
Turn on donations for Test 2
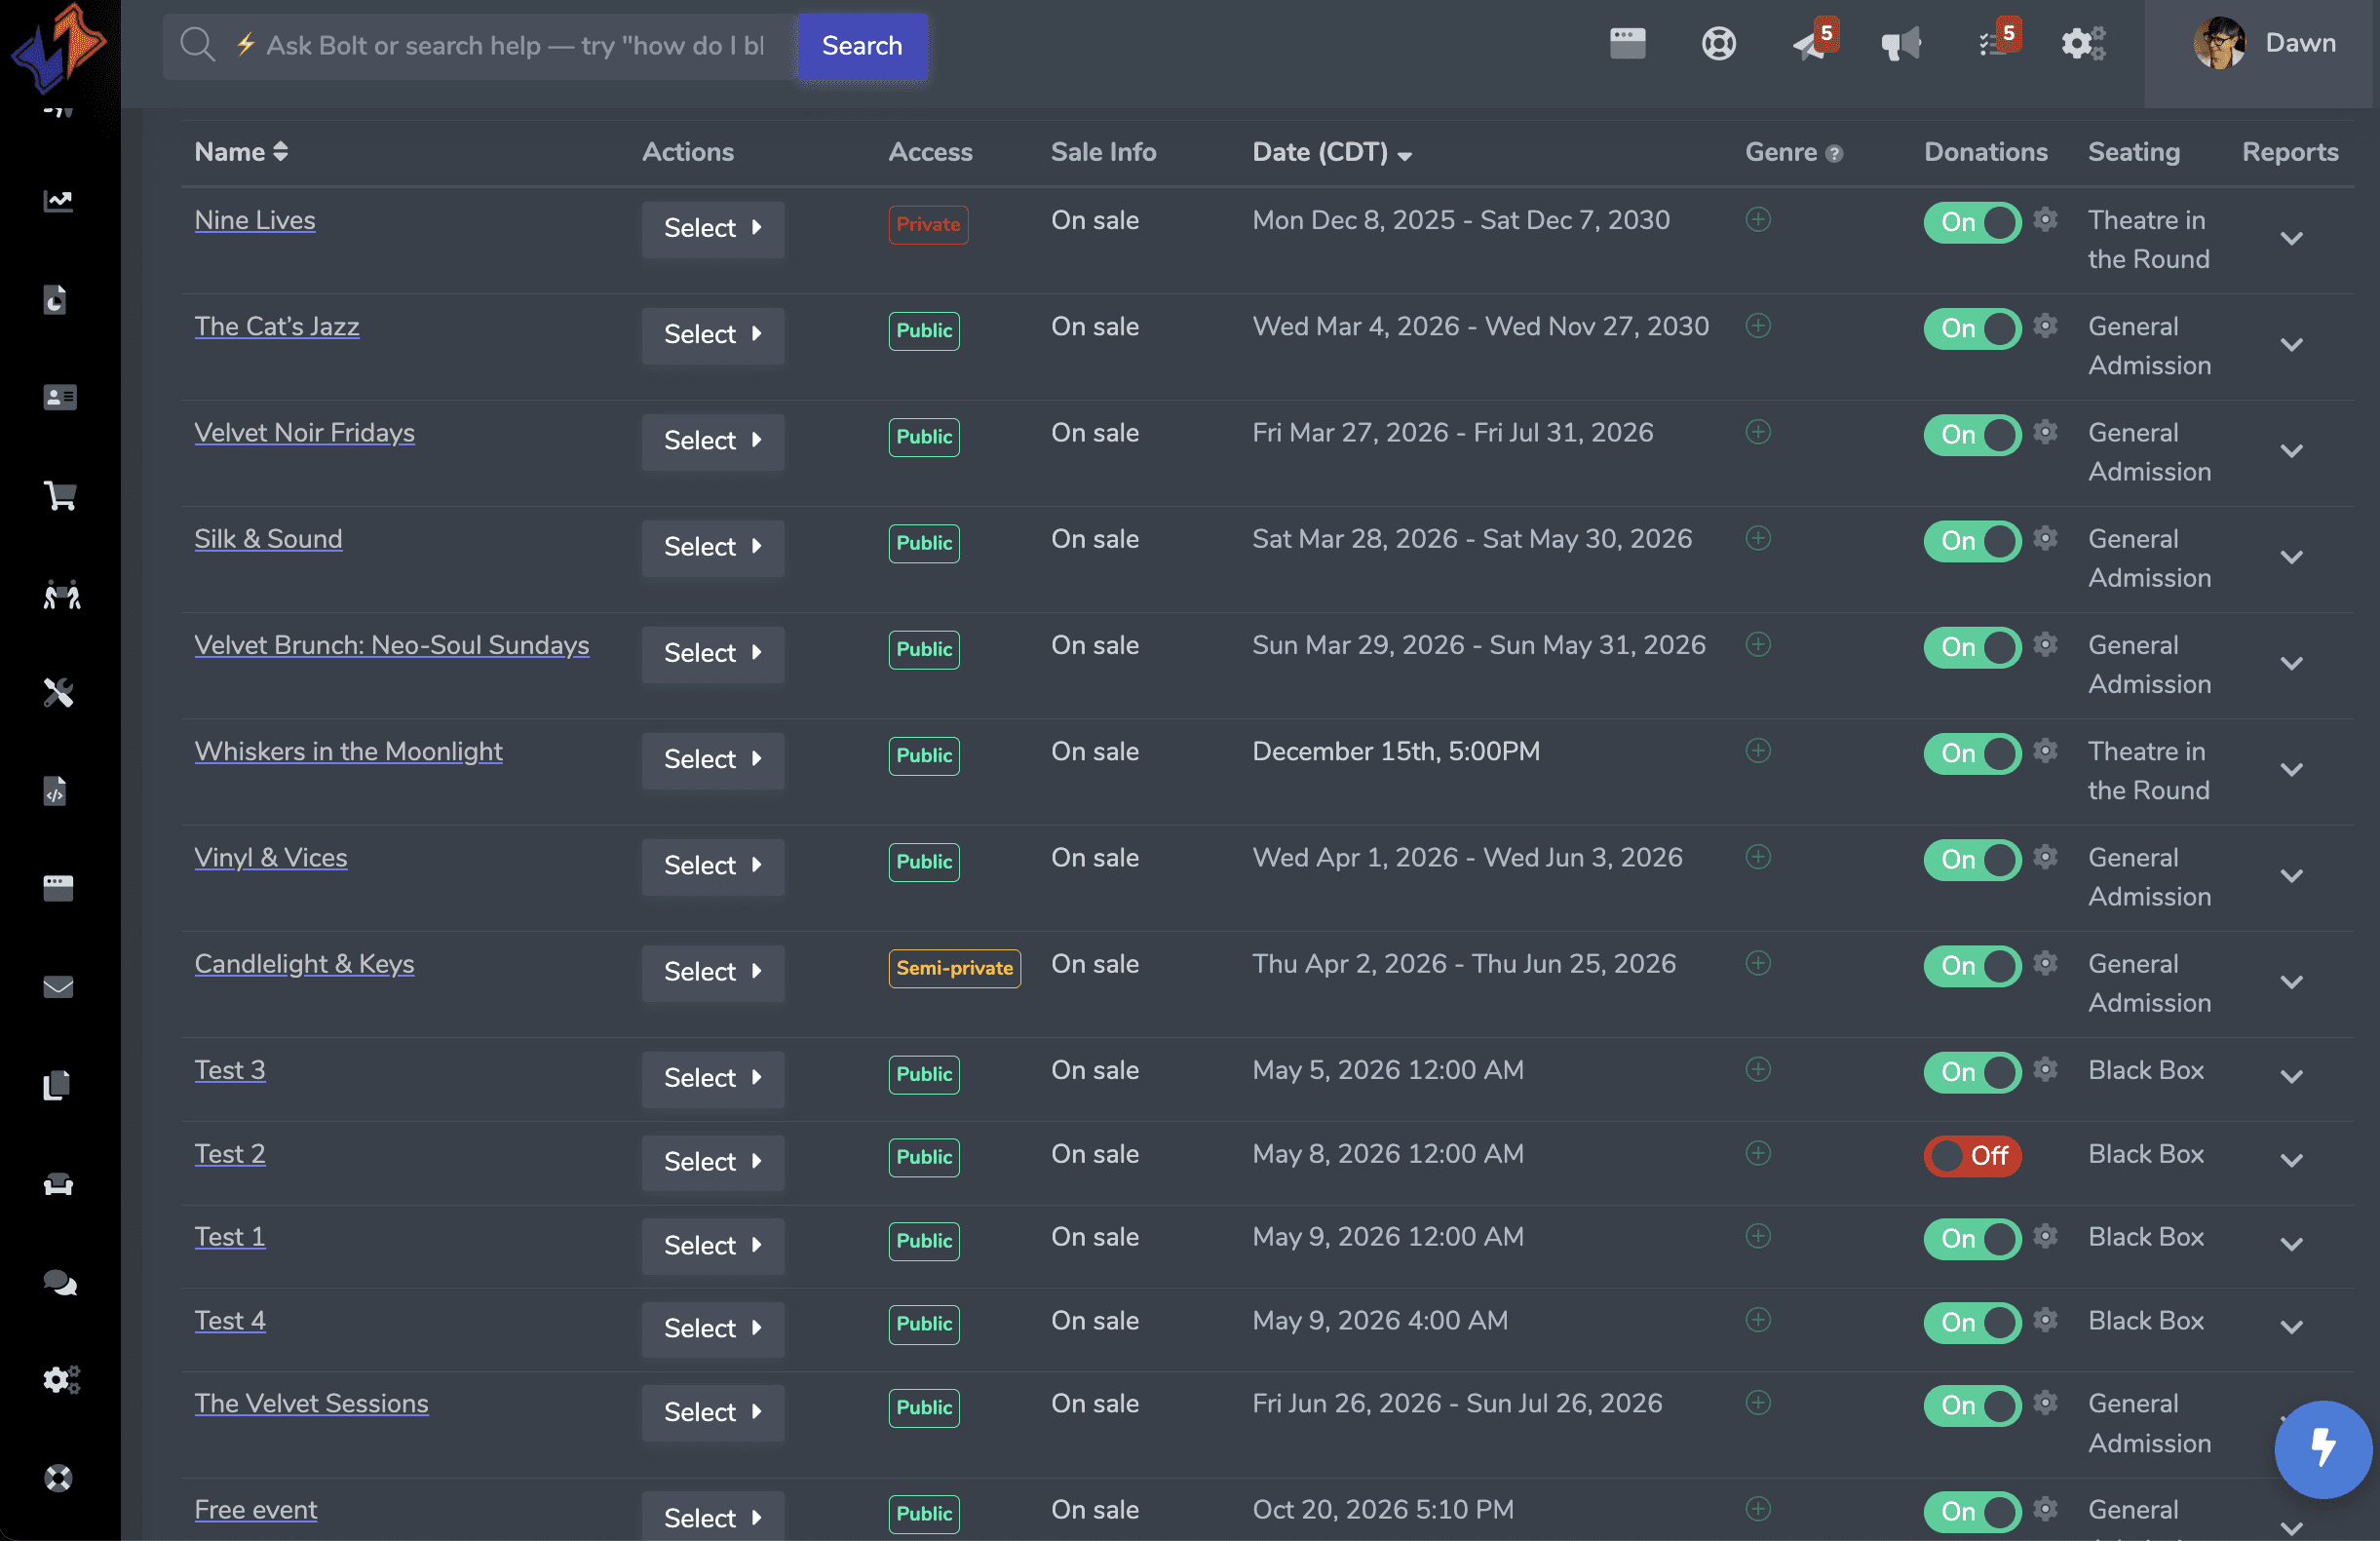1972,1156
